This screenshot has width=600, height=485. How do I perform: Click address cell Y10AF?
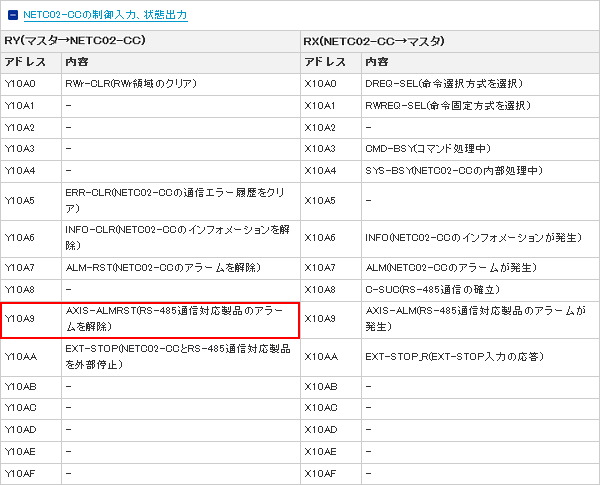click(31, 473)
